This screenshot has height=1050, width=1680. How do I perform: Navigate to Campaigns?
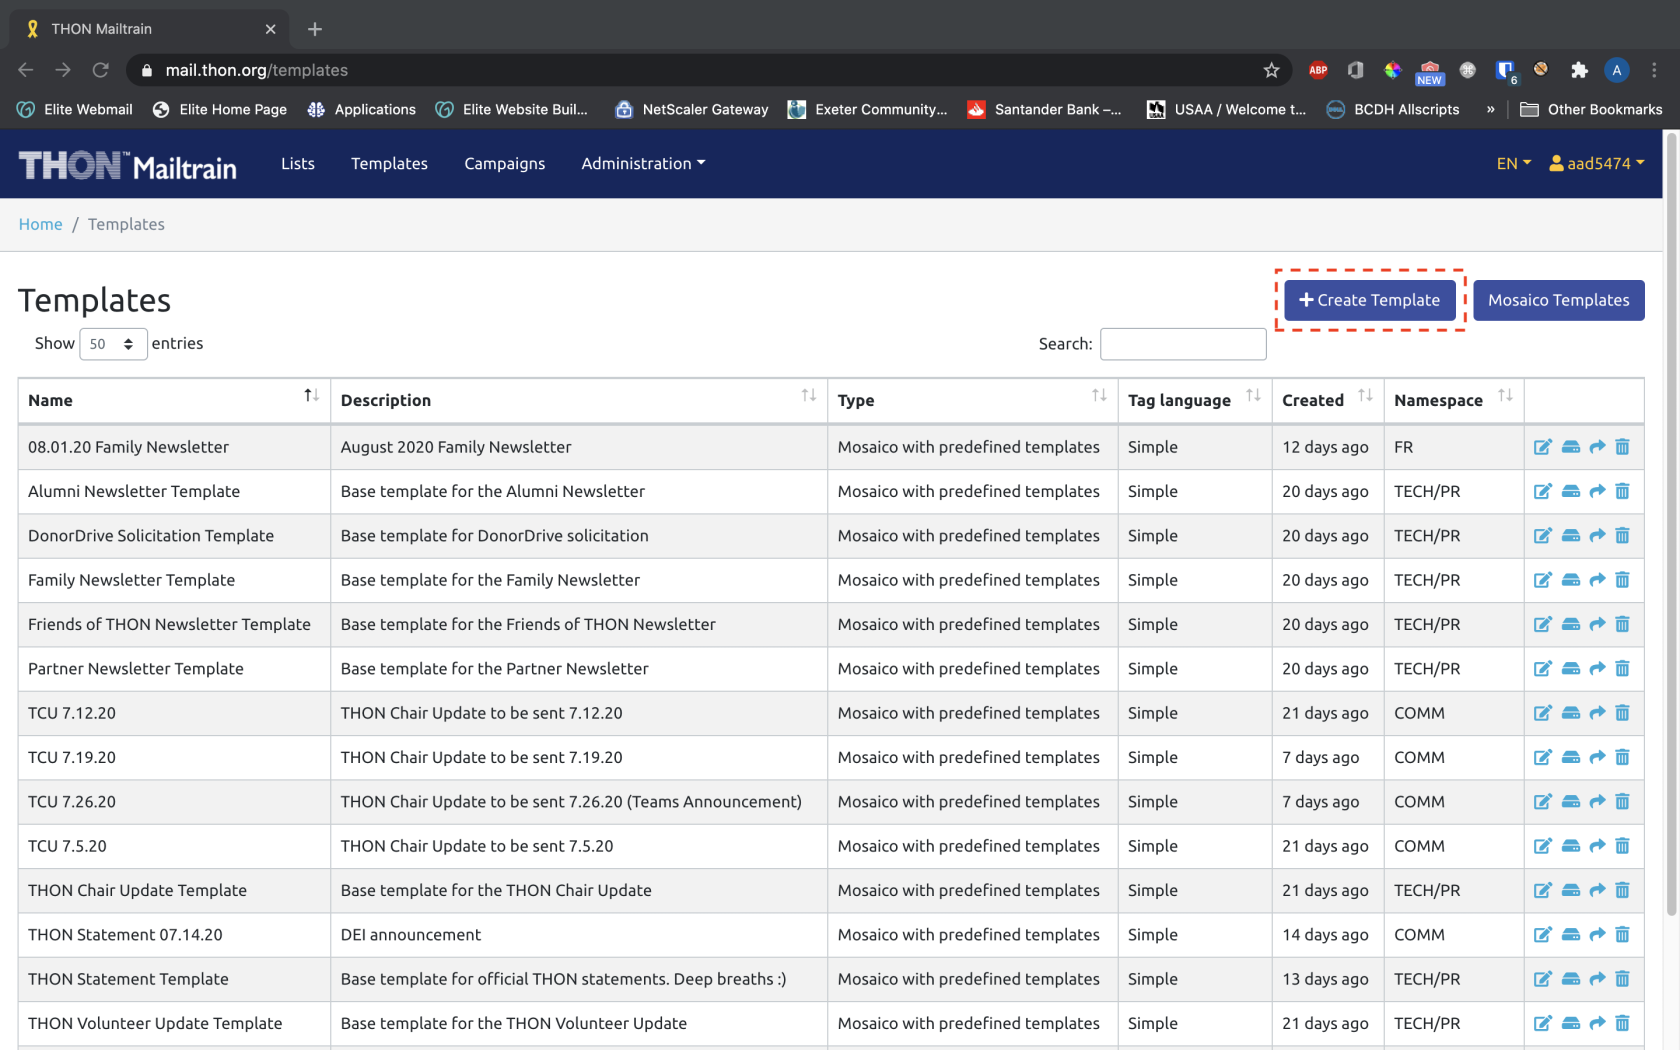pos(504,163)
